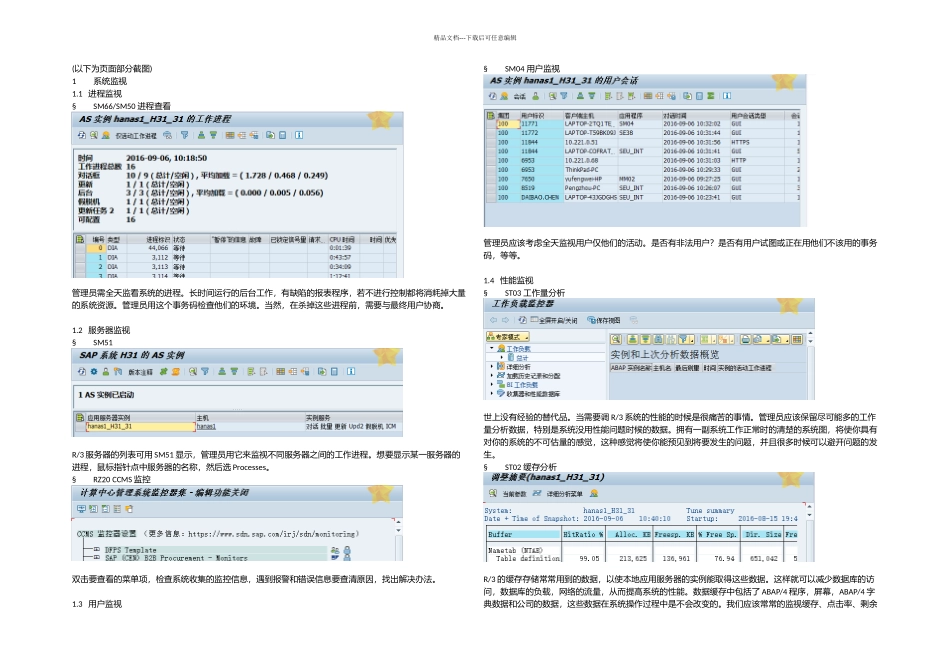The width and height of the screenshot is (950, 672).
Task: Select work process row number 0 cell
Action: pos(97,248)
